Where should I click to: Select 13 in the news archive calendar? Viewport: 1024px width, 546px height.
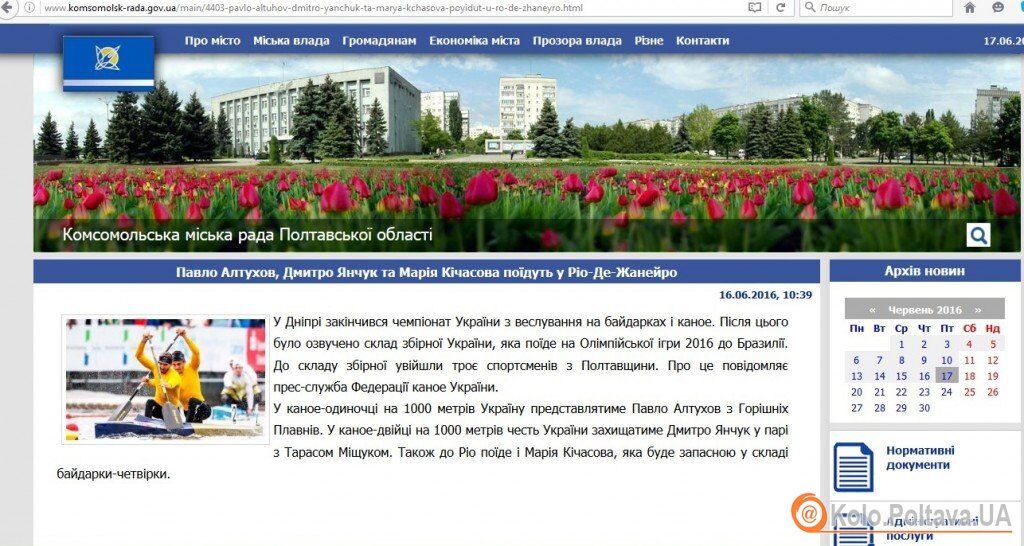857,376
